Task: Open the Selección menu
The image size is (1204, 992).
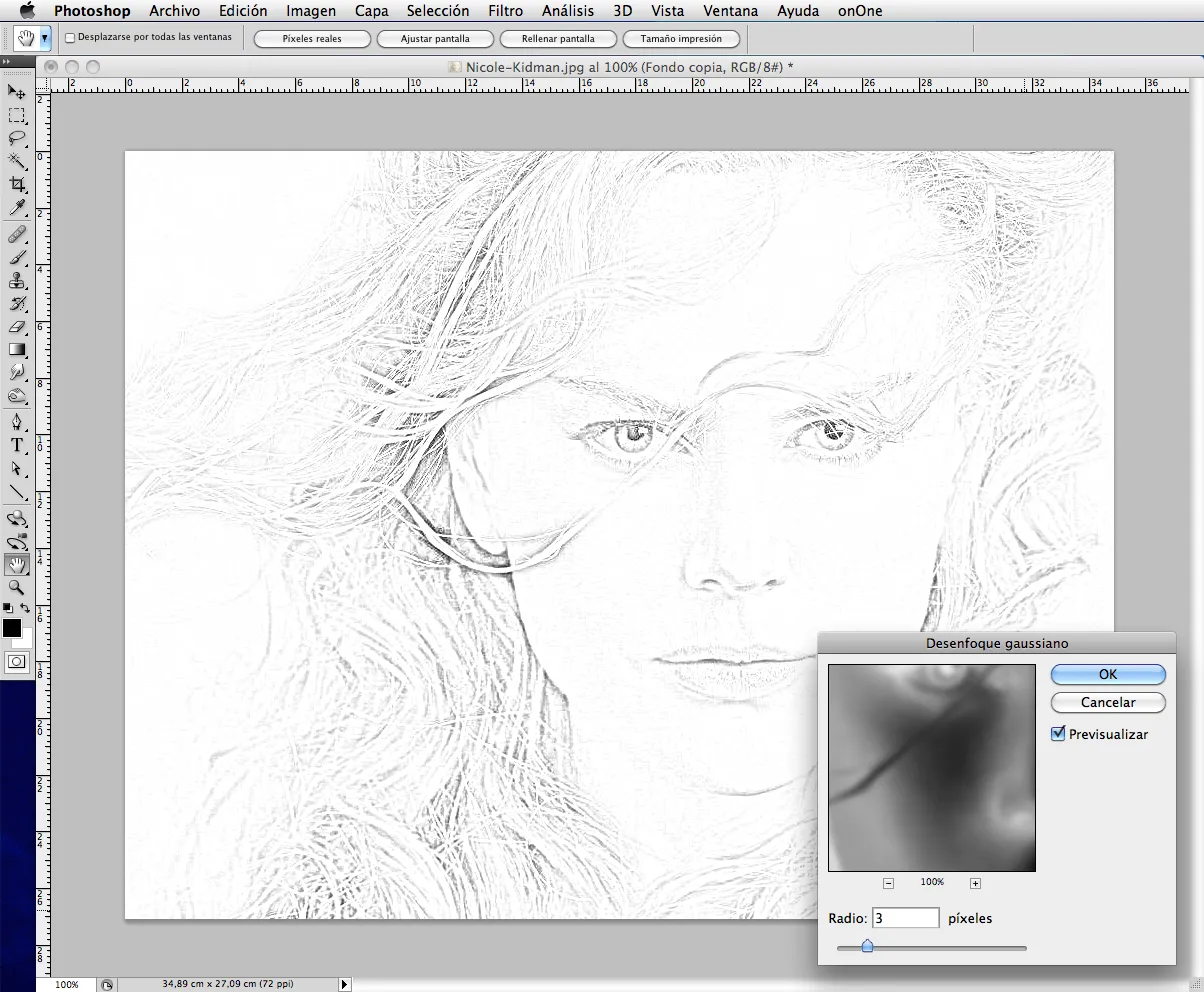Action: click(x=438, y=11)
